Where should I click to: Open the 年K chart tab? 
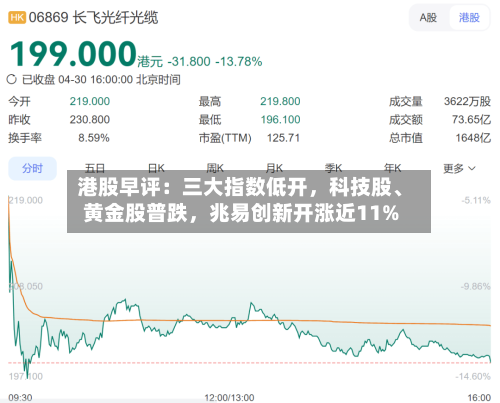(x=392, y=168)
